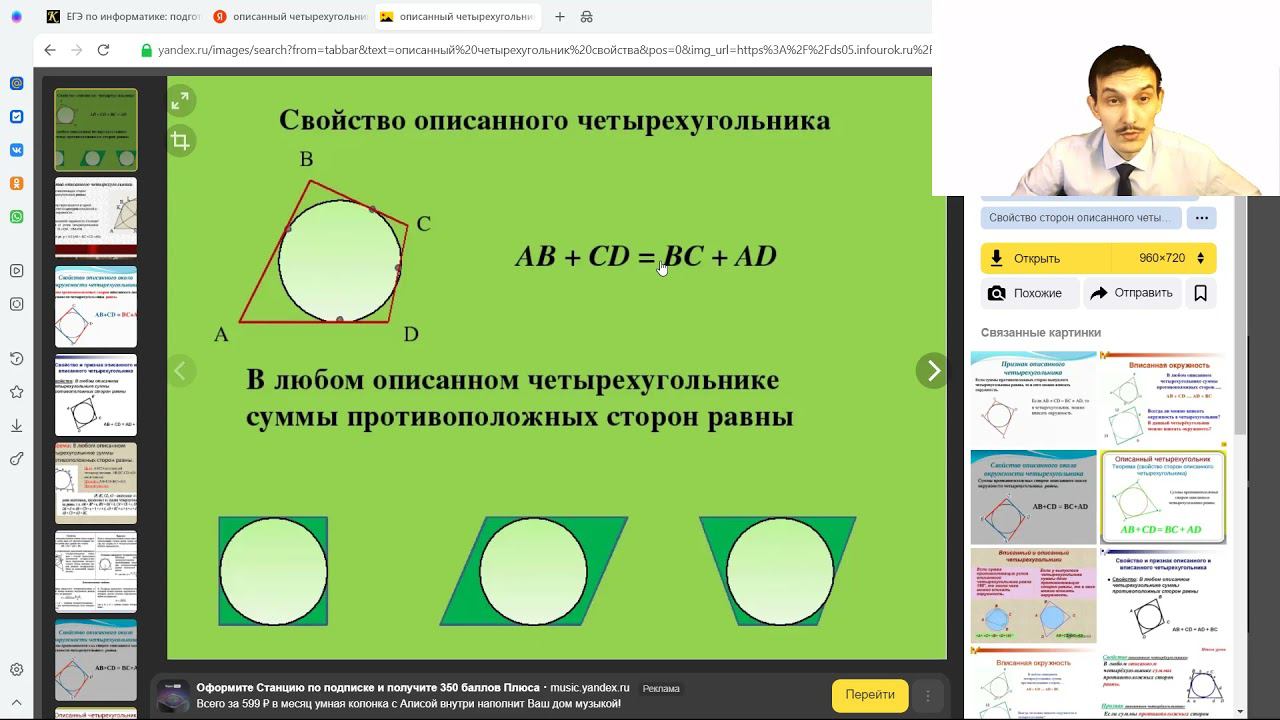Activate the crop image tool
The image size is (1280, 720).
coord(181,141)
